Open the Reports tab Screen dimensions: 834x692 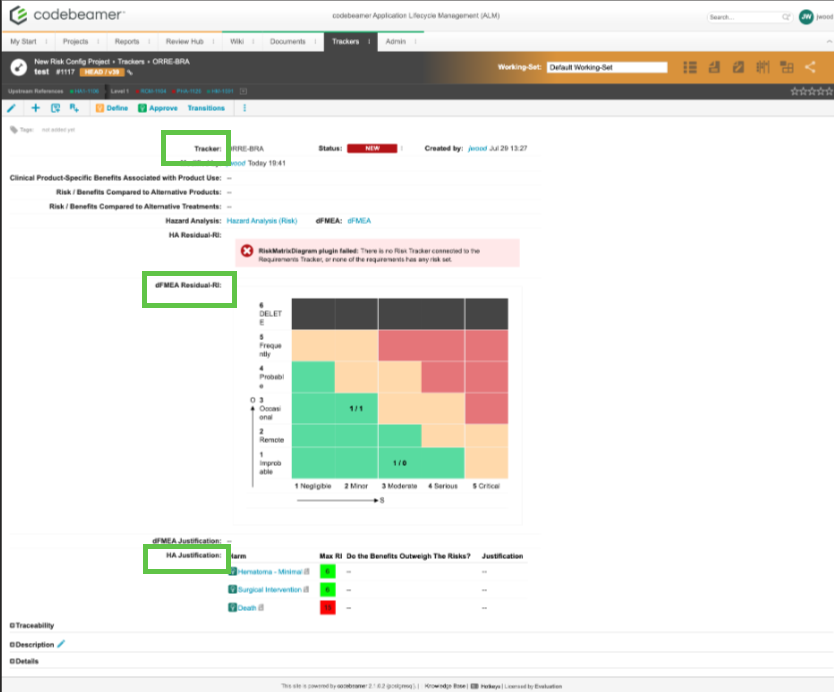coord(127,41)
